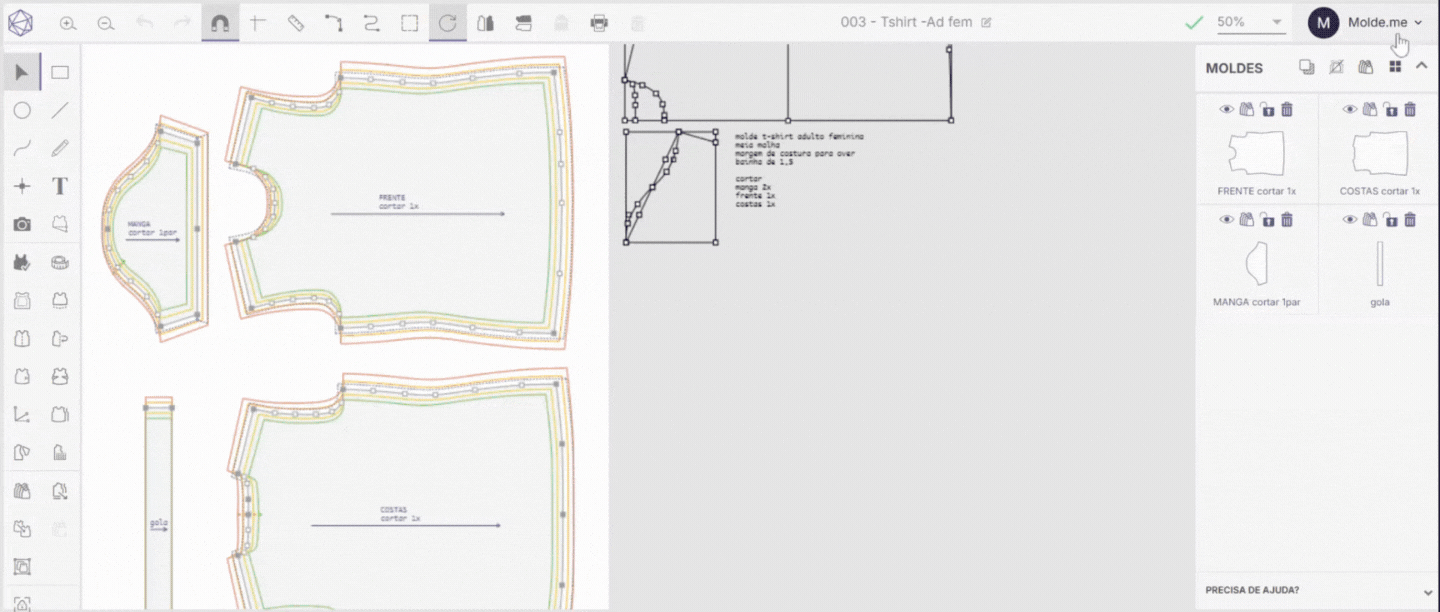Collapse the MOLDES panel
The width and height of the screenshot is (1440, 612).
1422,67
